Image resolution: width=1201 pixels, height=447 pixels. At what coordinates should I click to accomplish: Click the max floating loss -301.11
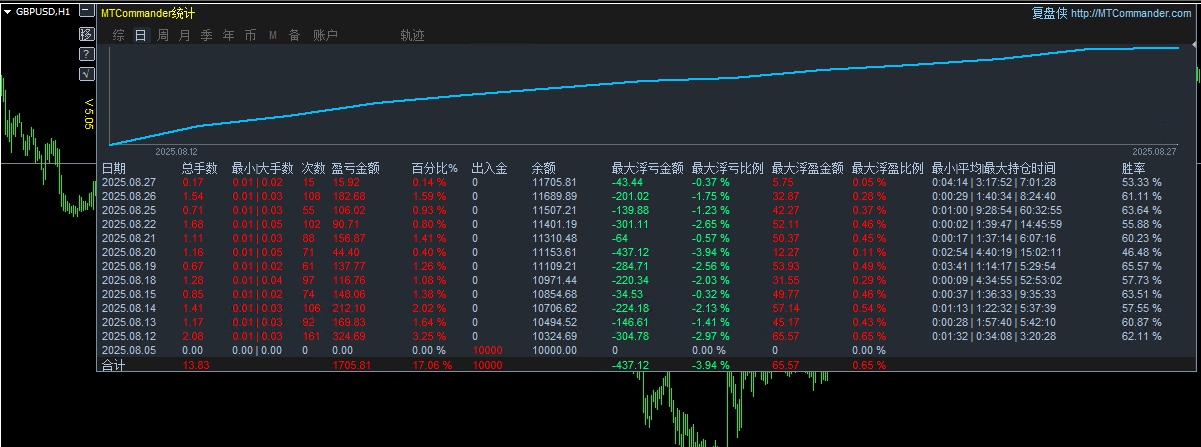[631, 224]
